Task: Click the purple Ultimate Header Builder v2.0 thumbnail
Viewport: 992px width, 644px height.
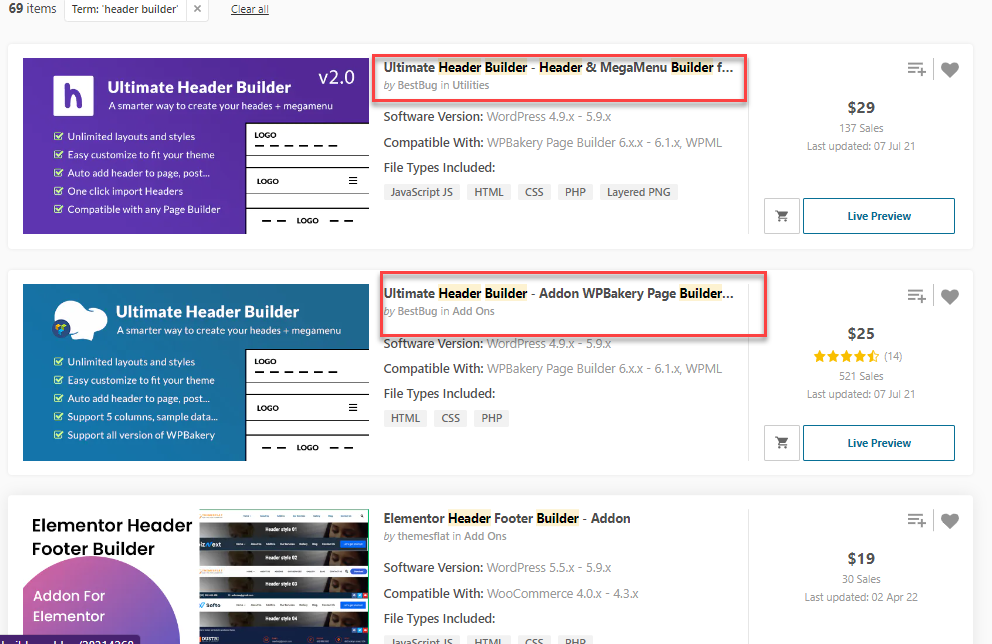Action: (188, 146)
